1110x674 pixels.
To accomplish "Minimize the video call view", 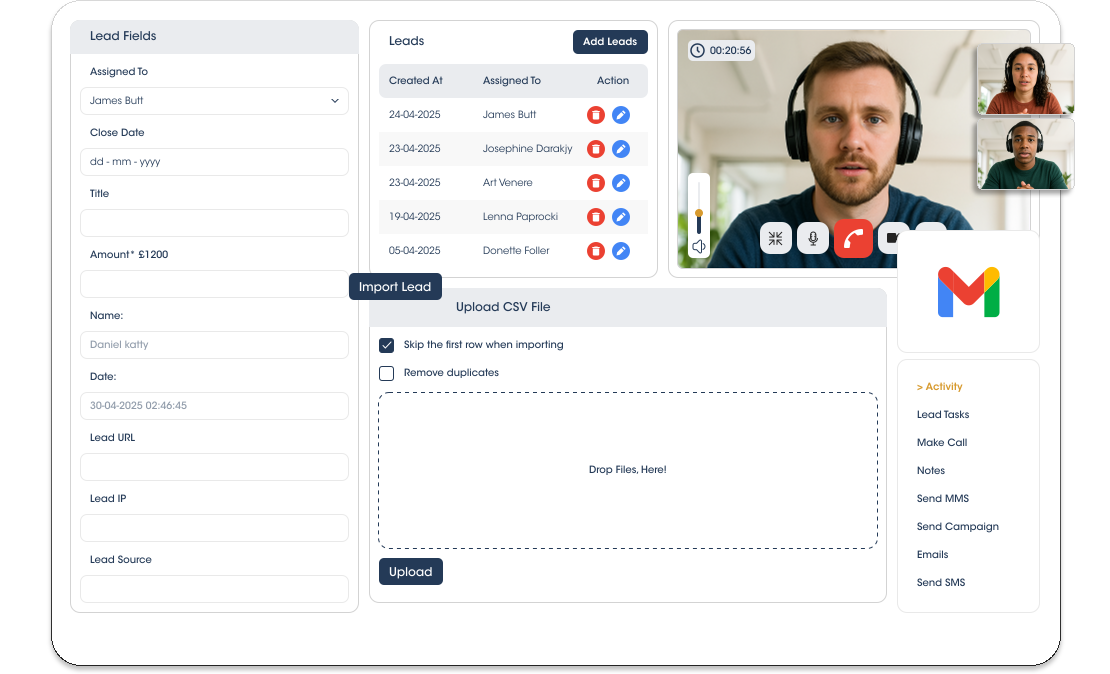I will [x=775, y=239].
